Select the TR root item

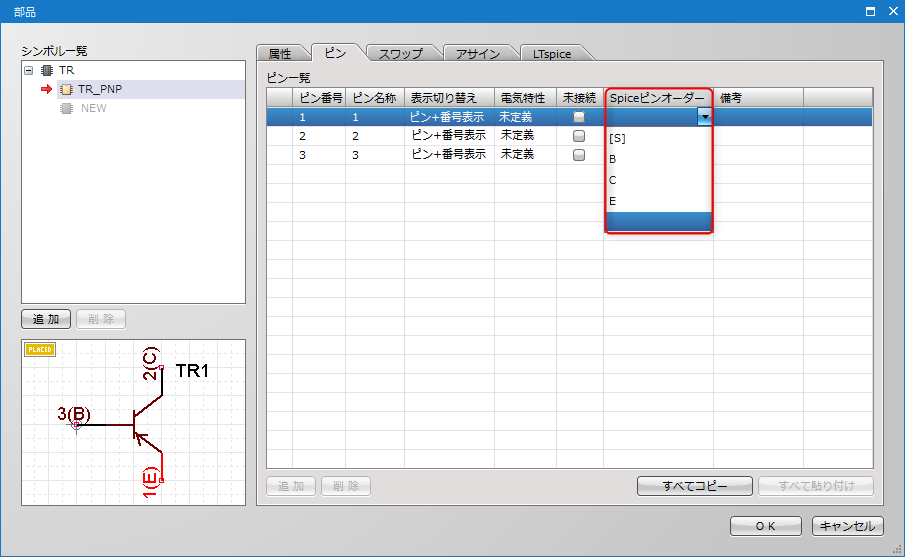click(66, 70)
